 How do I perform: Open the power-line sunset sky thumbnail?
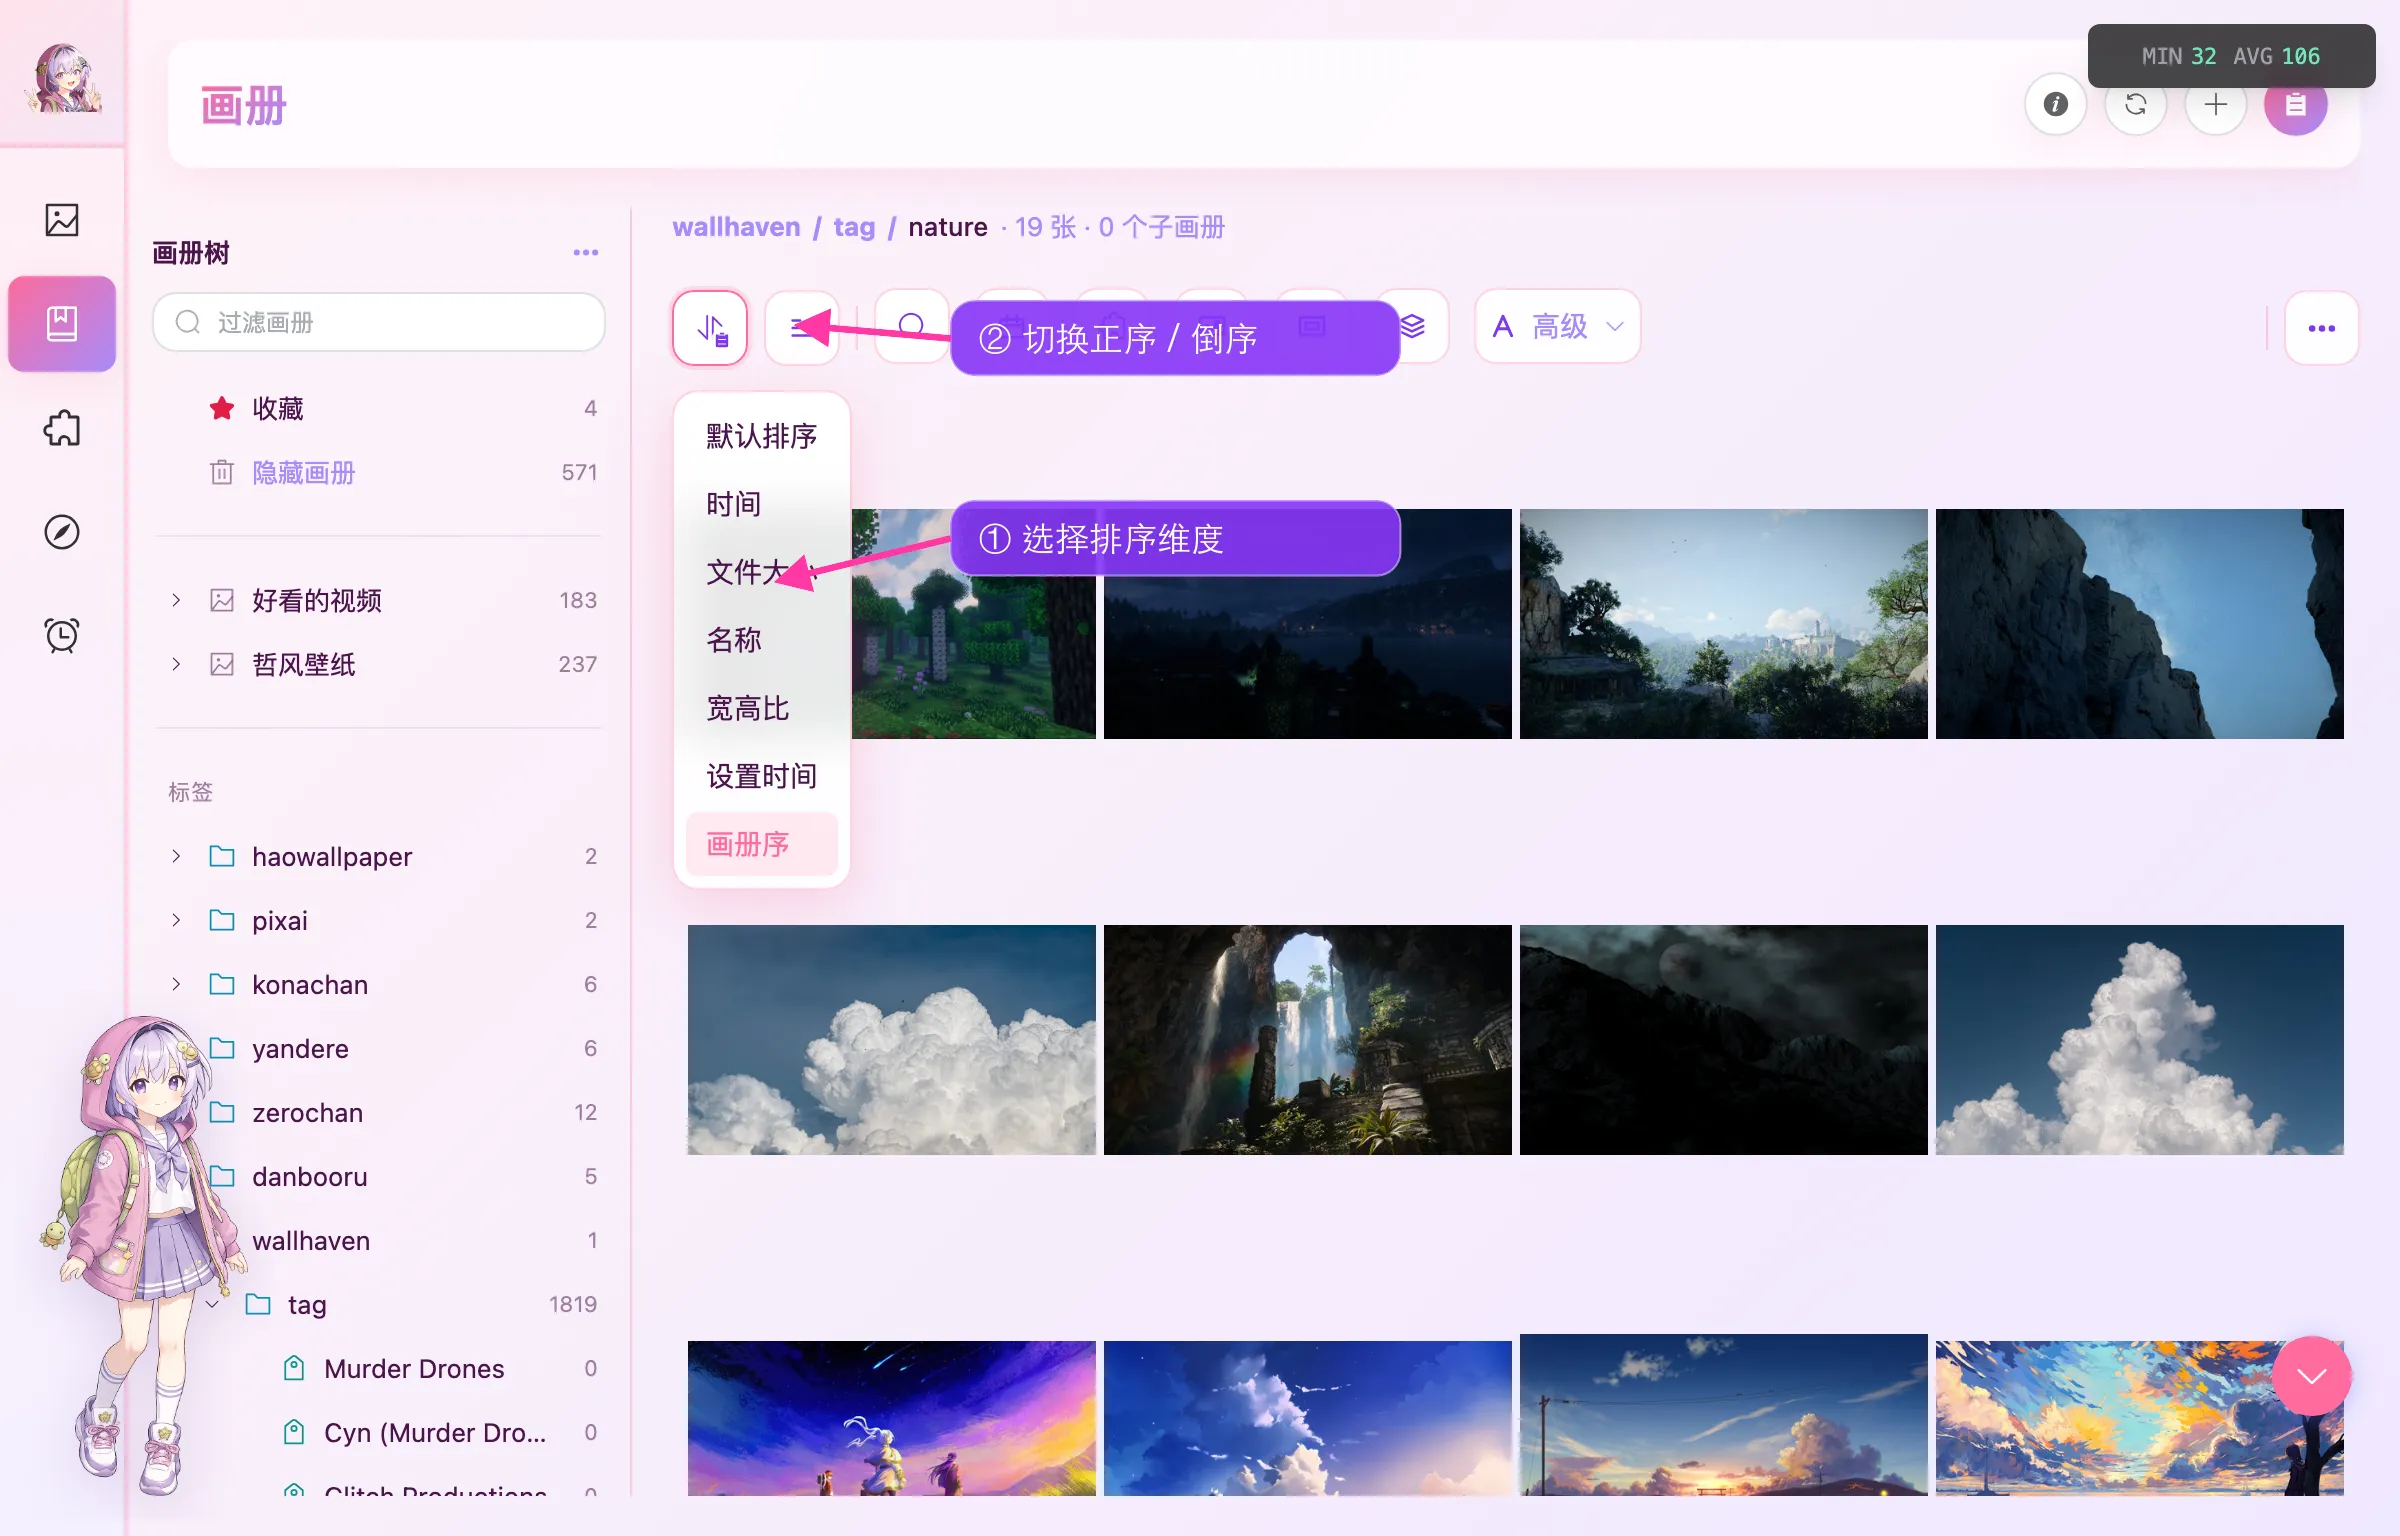[x=1723, y=1415]
